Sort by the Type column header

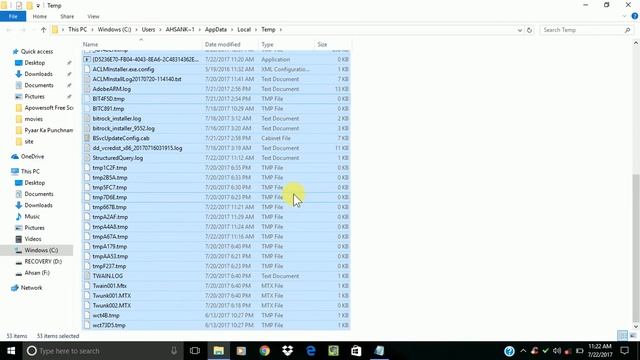(267, 44)
